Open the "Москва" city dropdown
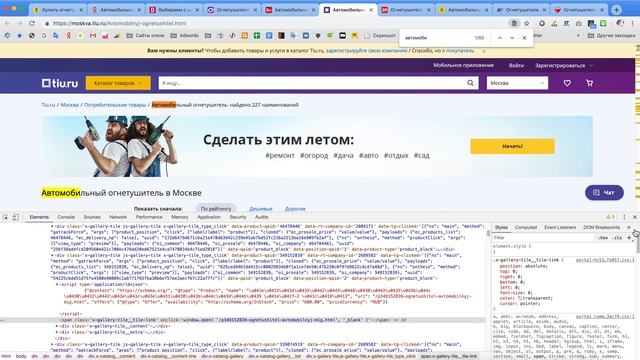This screenshot has height=360, width=640. tap(517, 83)
